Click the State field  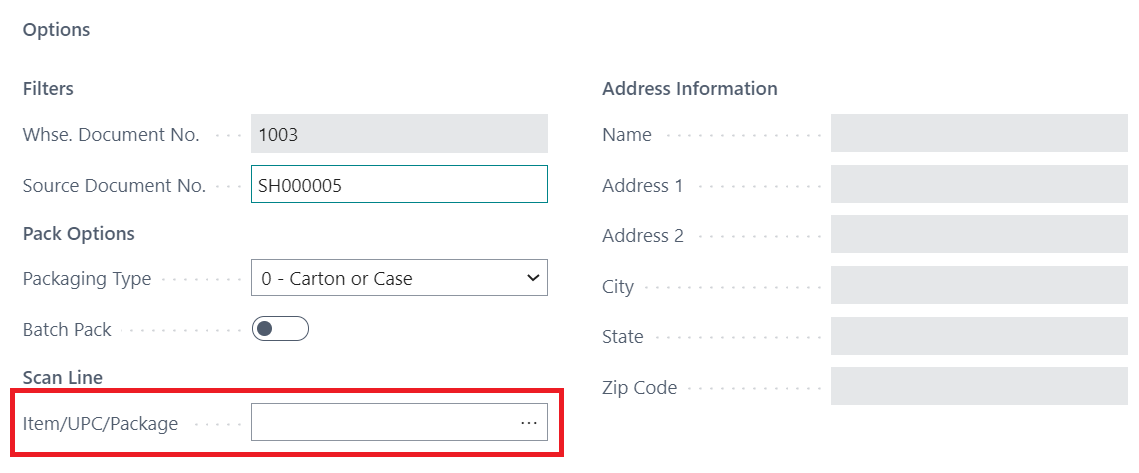(979, 337)
